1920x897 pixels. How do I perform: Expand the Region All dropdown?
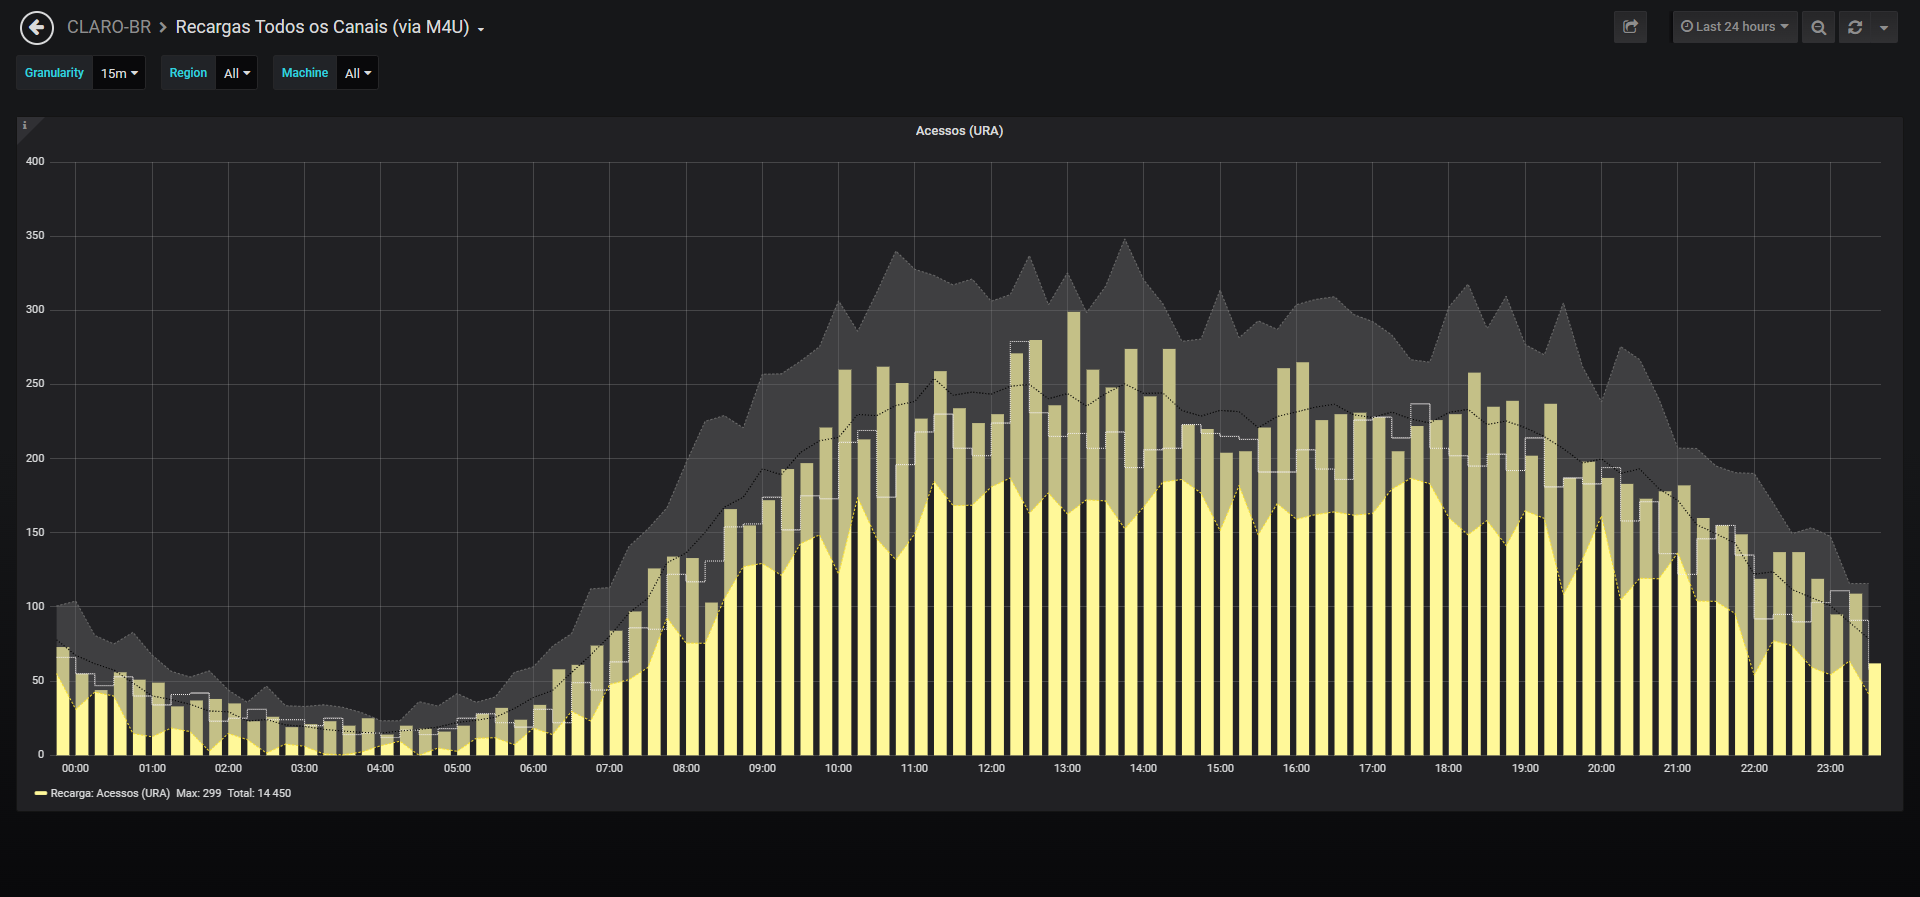[237, 73]
